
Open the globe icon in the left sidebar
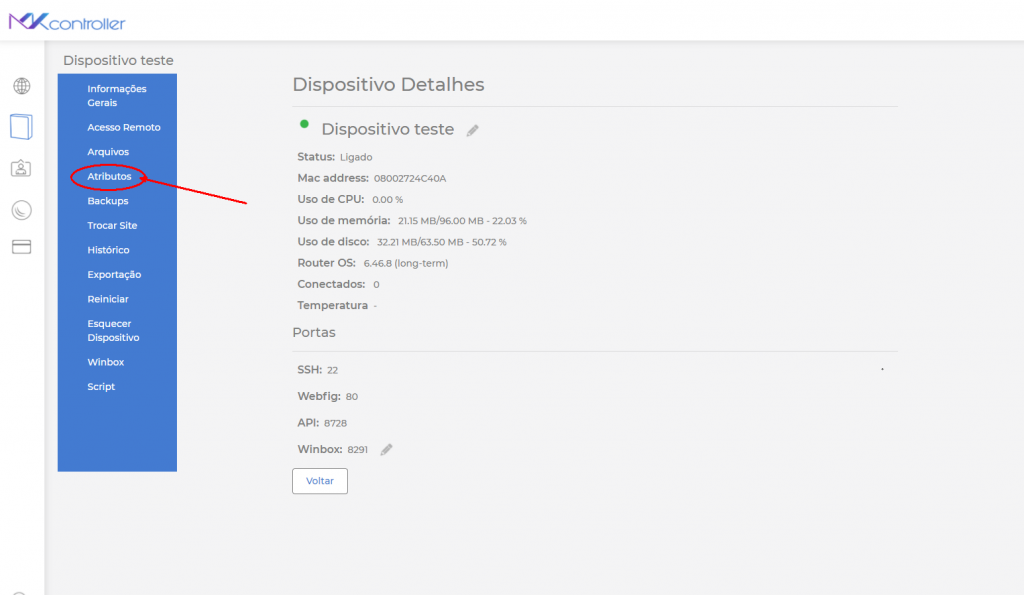pyautogui.click(x=21, y=87)
